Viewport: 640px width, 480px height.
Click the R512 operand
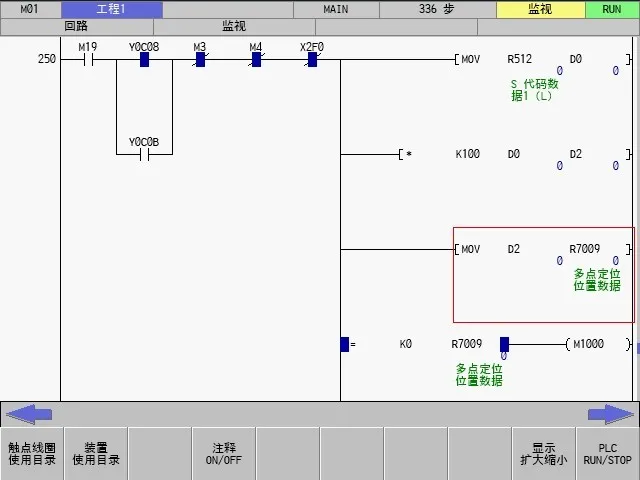pyautogui.click(x=519, y=60)
